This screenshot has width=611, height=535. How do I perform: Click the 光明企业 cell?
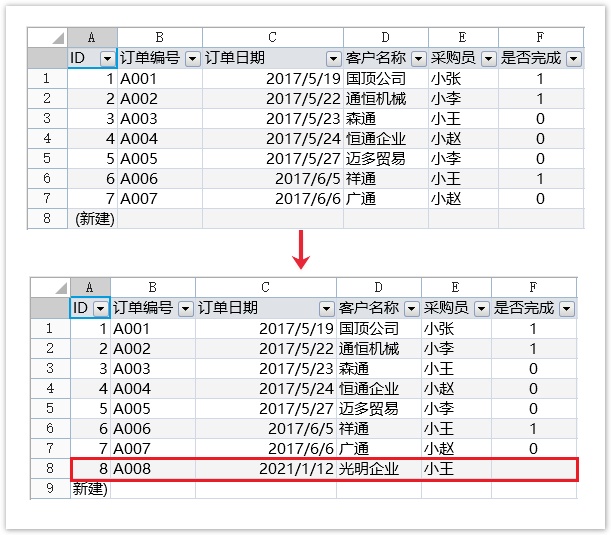(x=376, y=468)
